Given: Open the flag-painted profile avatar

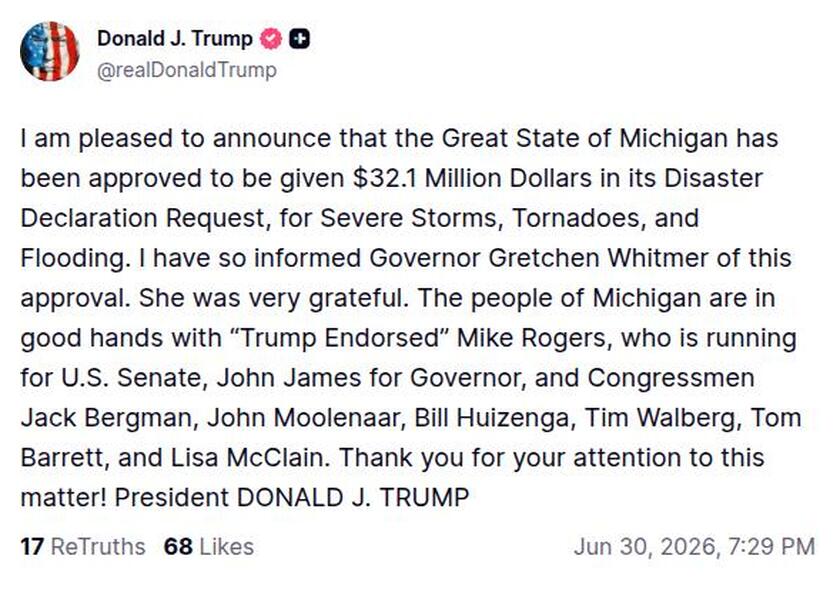Looking at the screenshot, I should (49, 51).
